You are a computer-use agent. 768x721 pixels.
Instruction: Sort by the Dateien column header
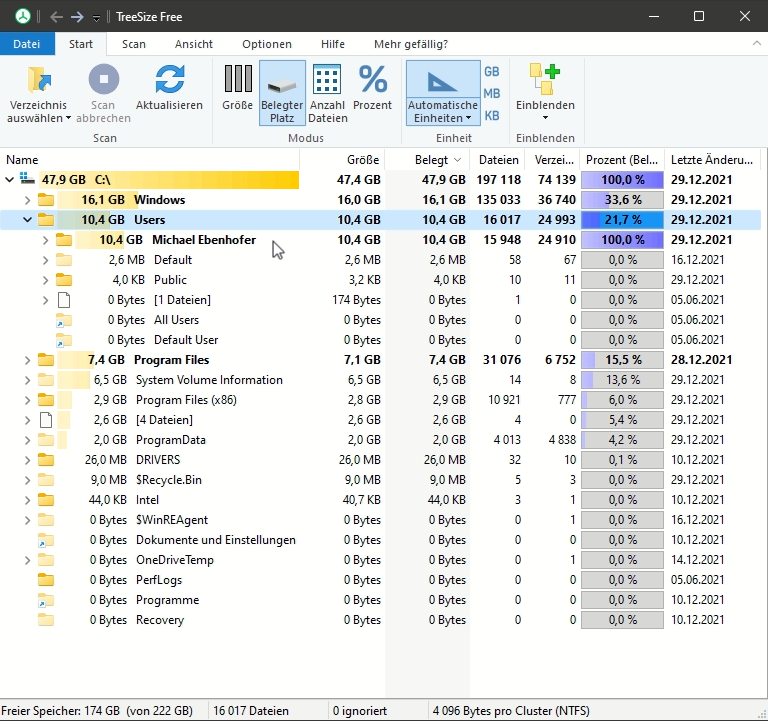pos(498,160)
